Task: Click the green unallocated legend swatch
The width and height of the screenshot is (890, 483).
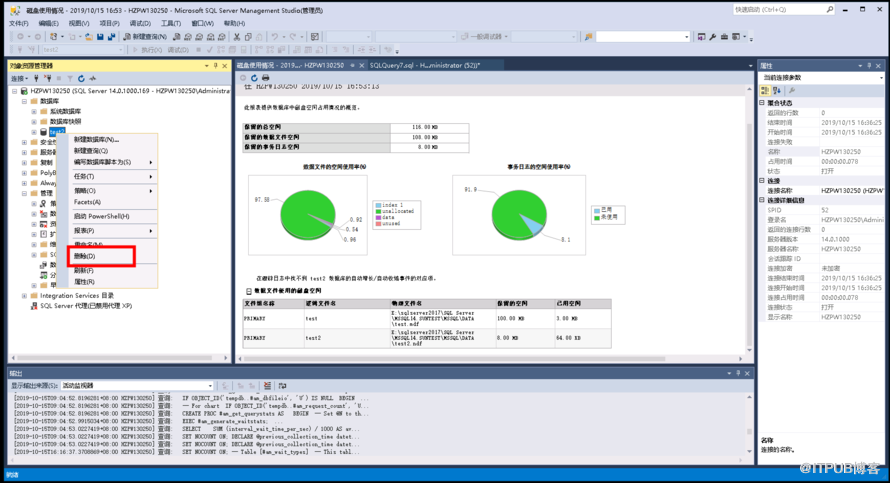Action: tap(378, 211)
